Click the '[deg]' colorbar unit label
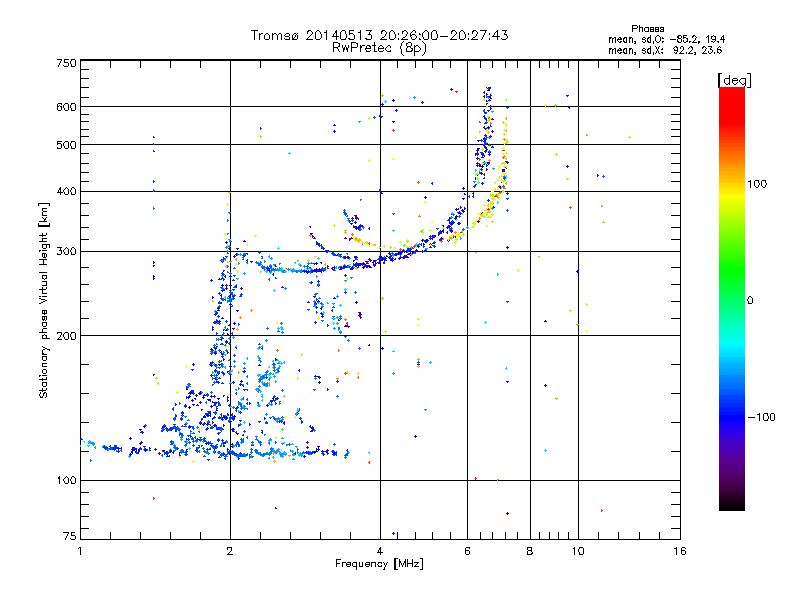 pyautogui.click(x=734, y=80)
